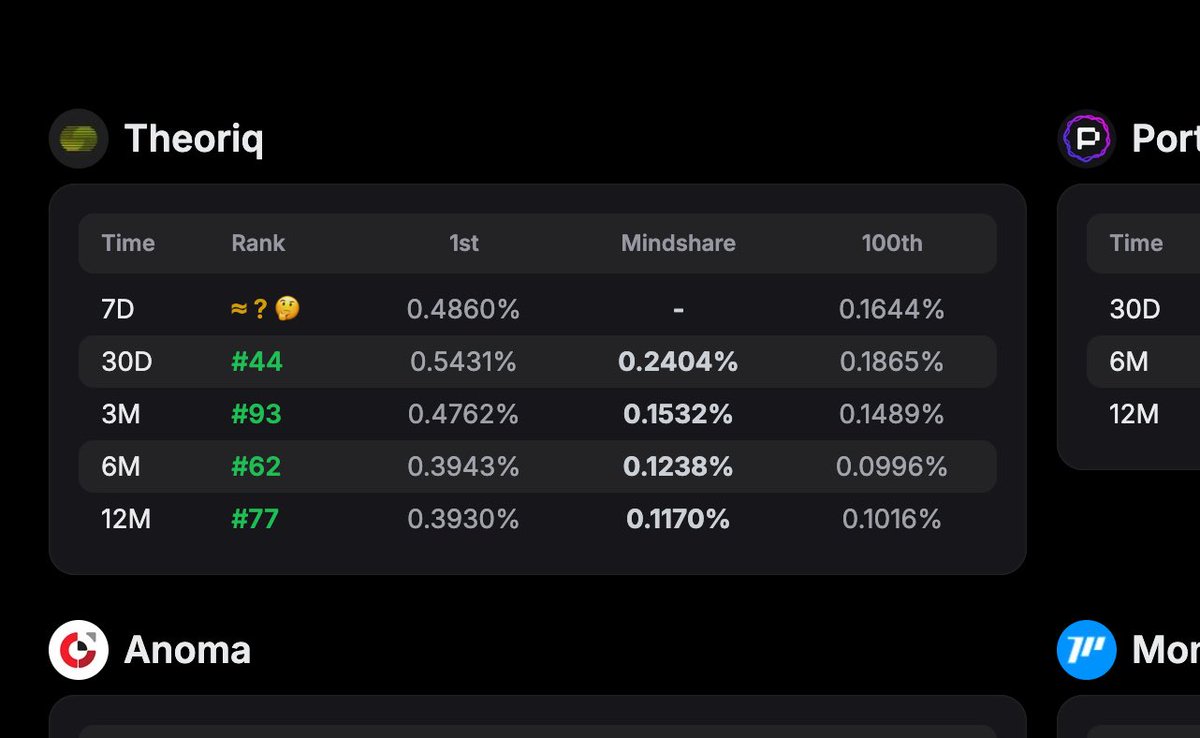The image size is (1200, 738).
Task: Select the 0.2404% mindshare value
Action: pyautogui.click(x=678, y=362)
